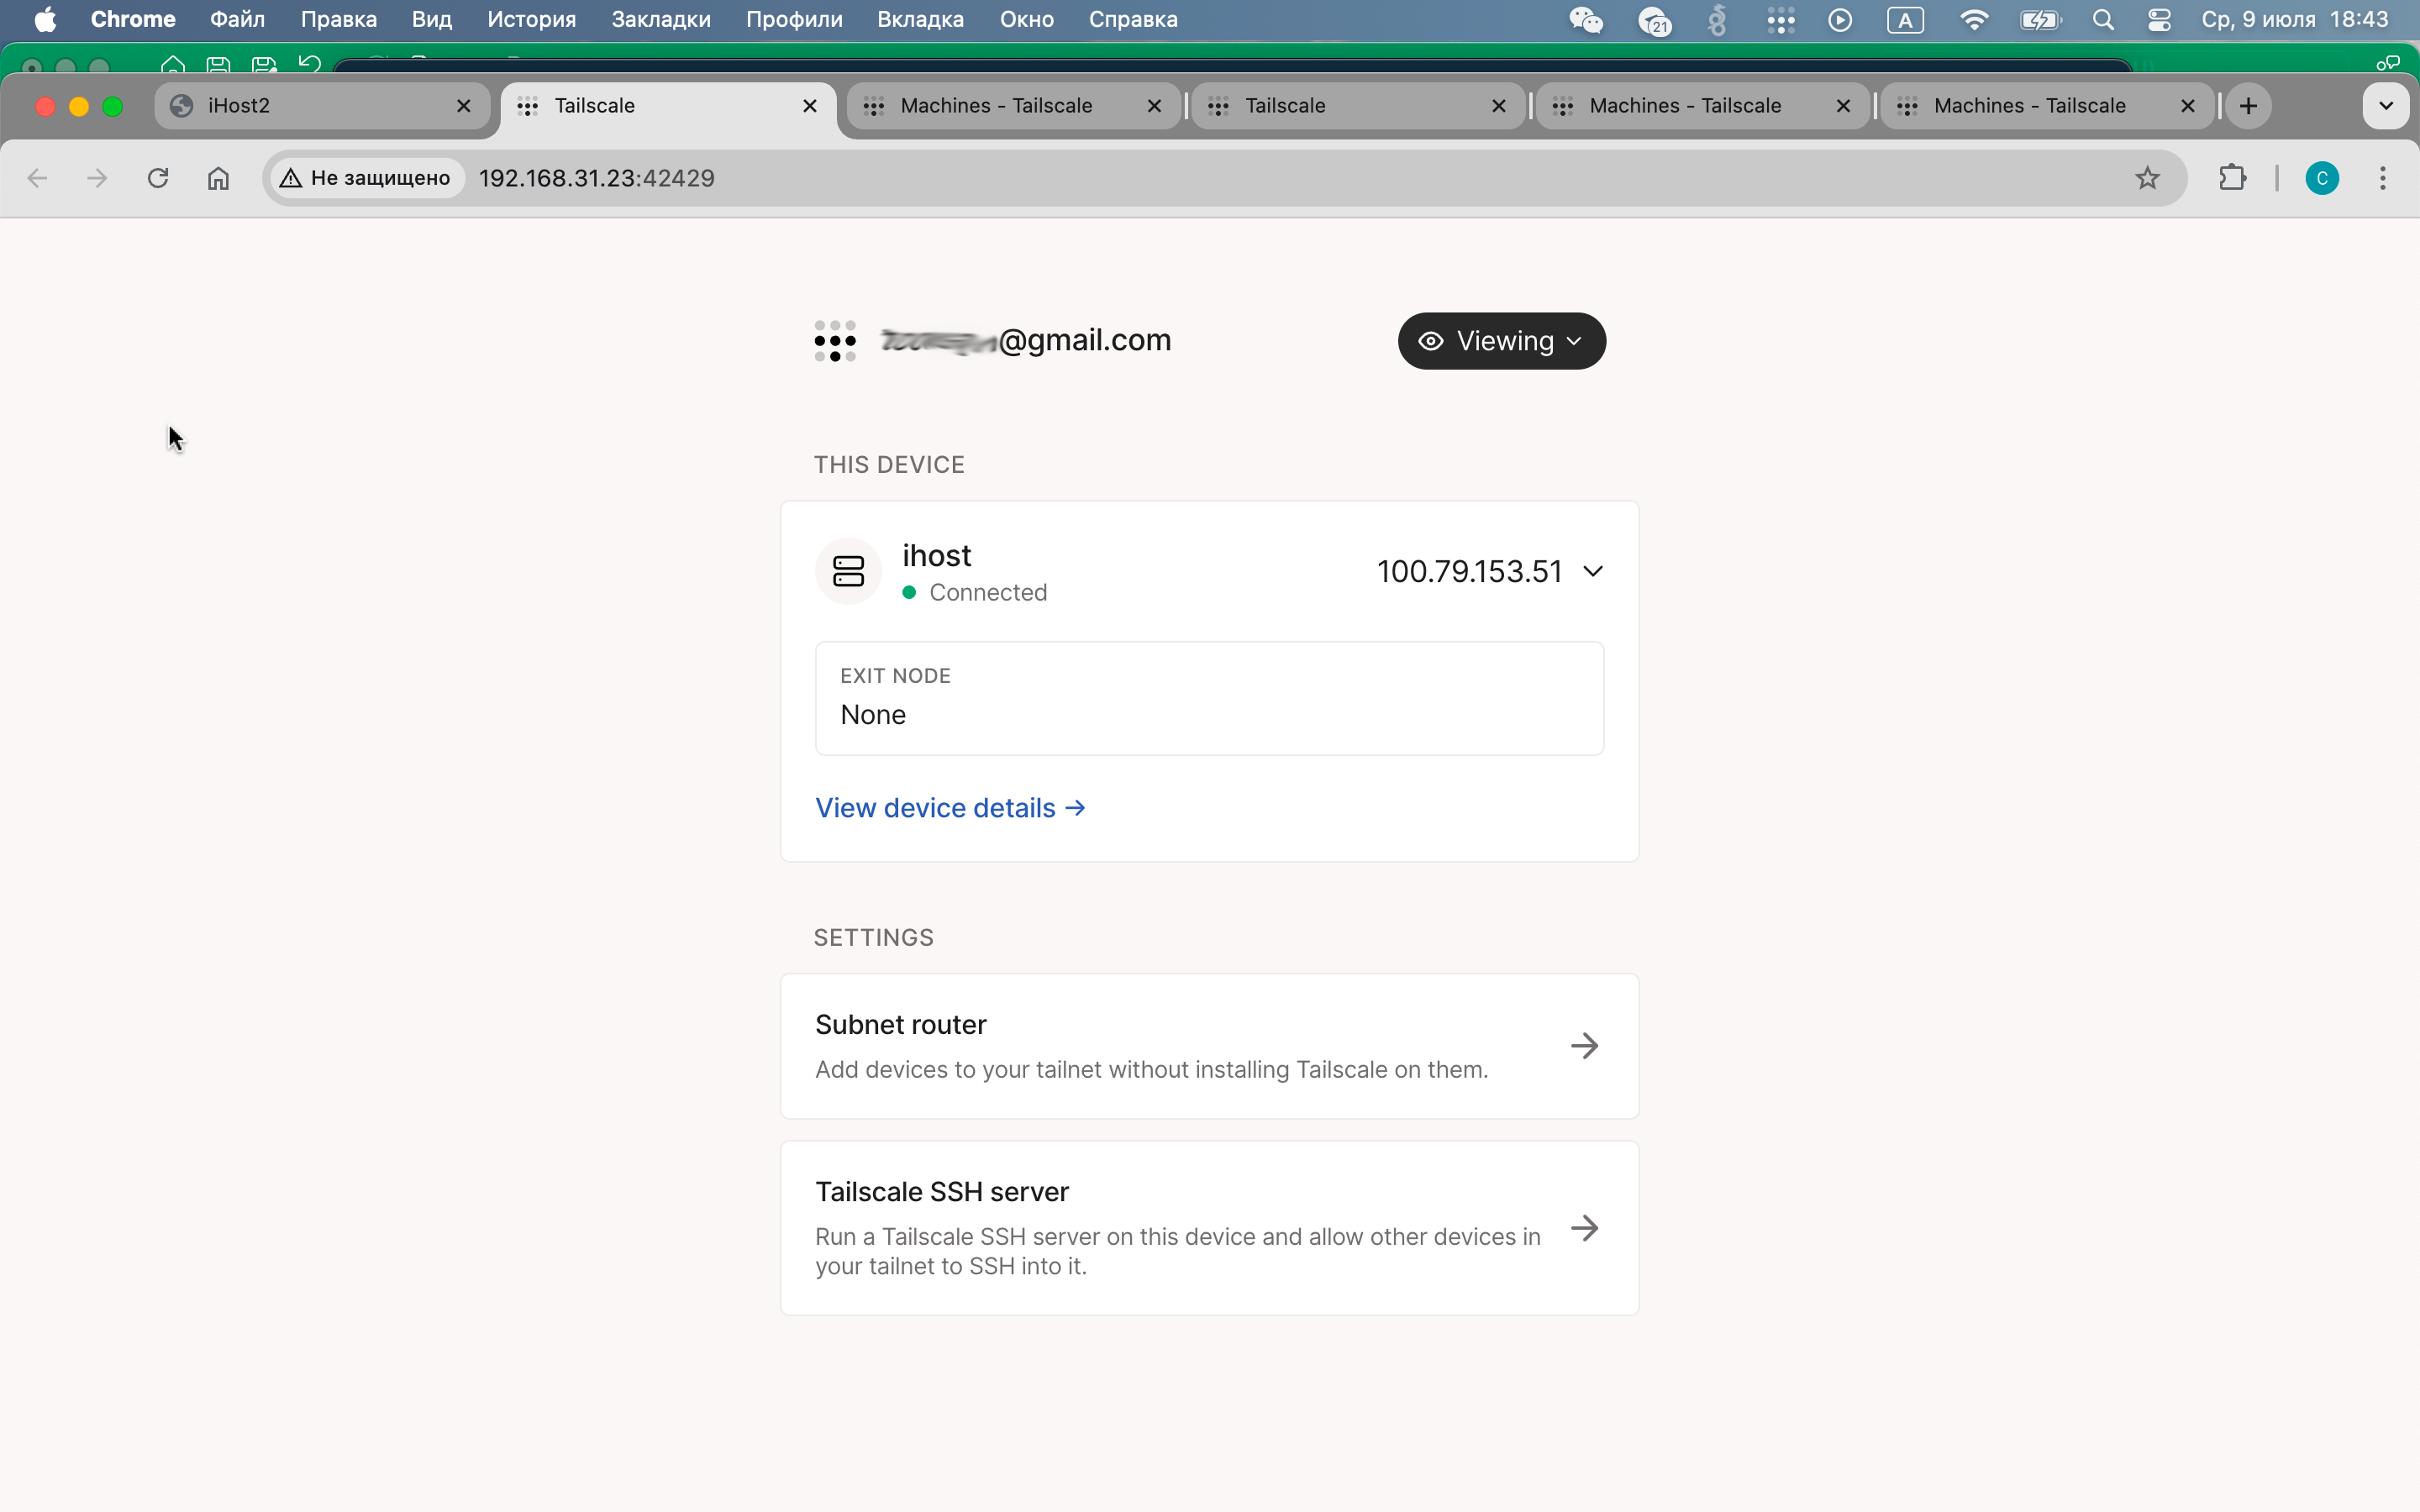Click the gmail.com account name
2420x1512 pixels.
tap(1025, 340)
